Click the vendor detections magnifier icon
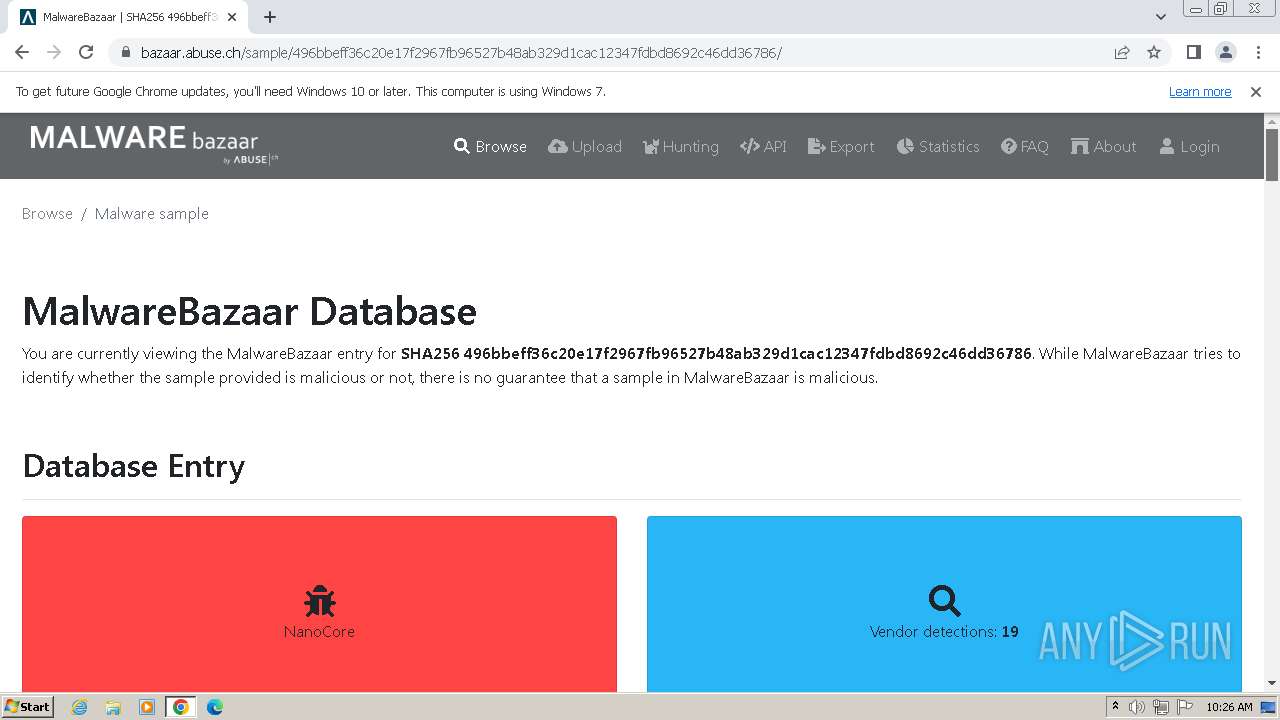This screenshot has width=1280, height=720. [x=944, y=601]
